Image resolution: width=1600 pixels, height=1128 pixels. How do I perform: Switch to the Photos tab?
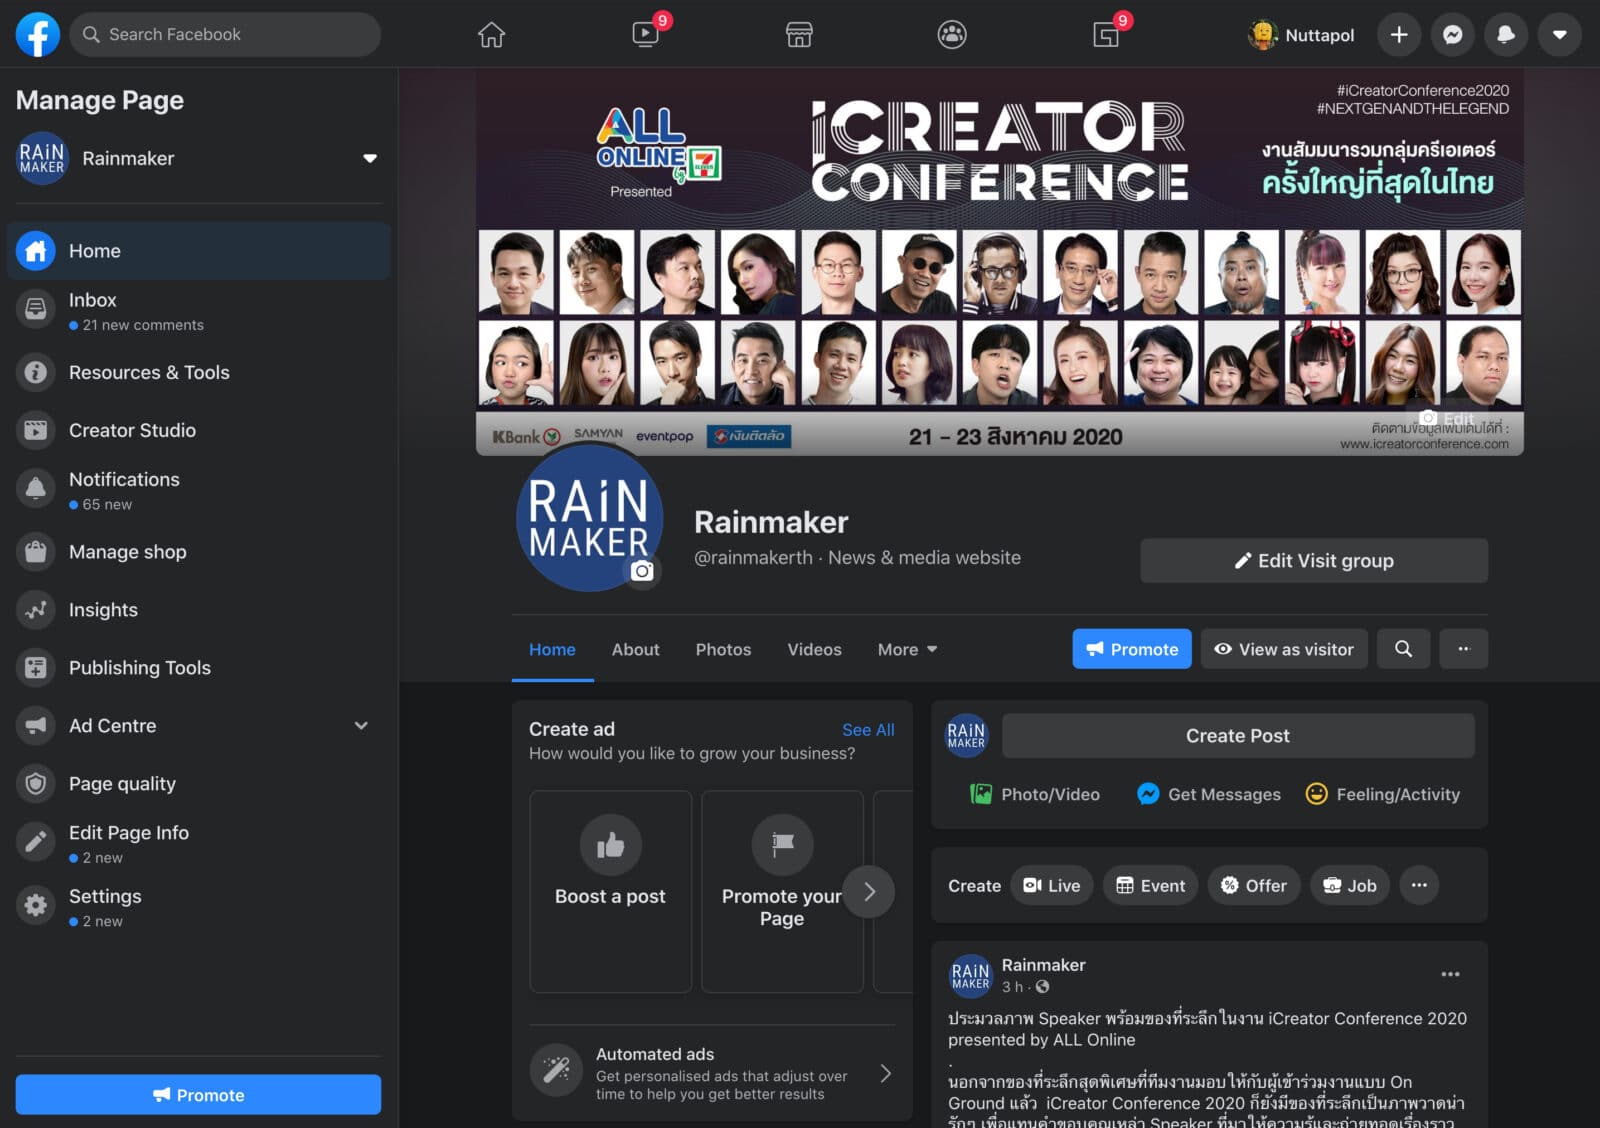click(723, 650)
